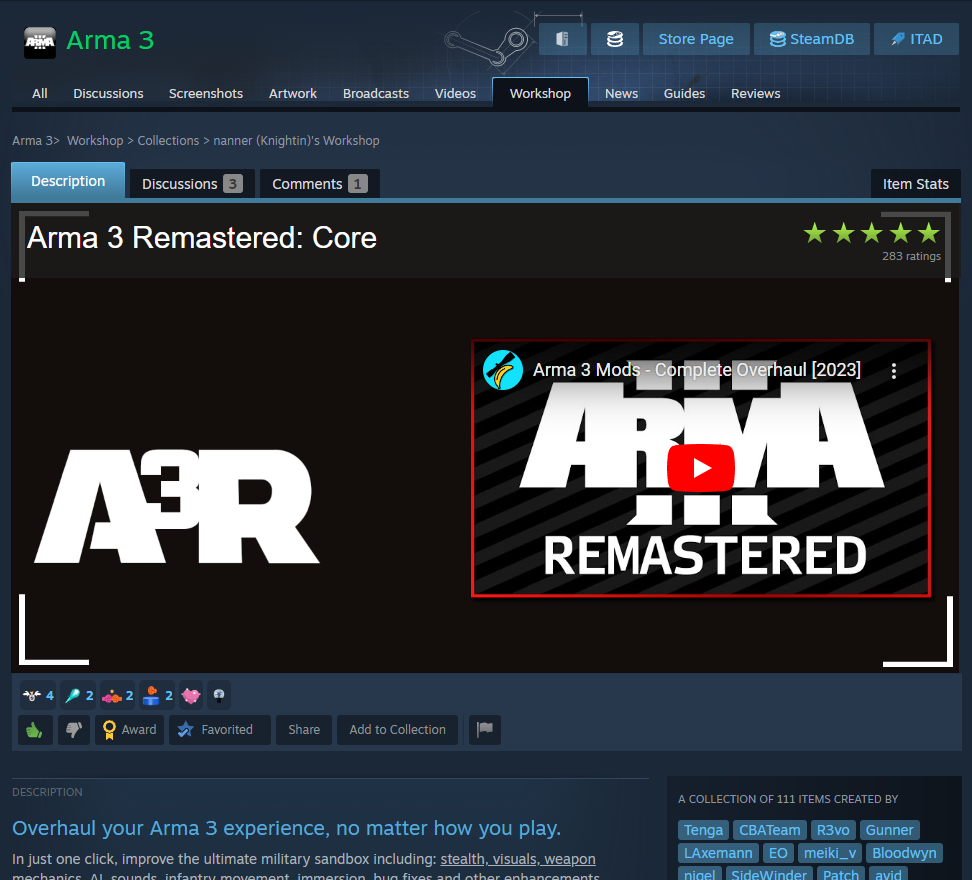Open the Reviews hub tab
972x880 pixels.
755,94
